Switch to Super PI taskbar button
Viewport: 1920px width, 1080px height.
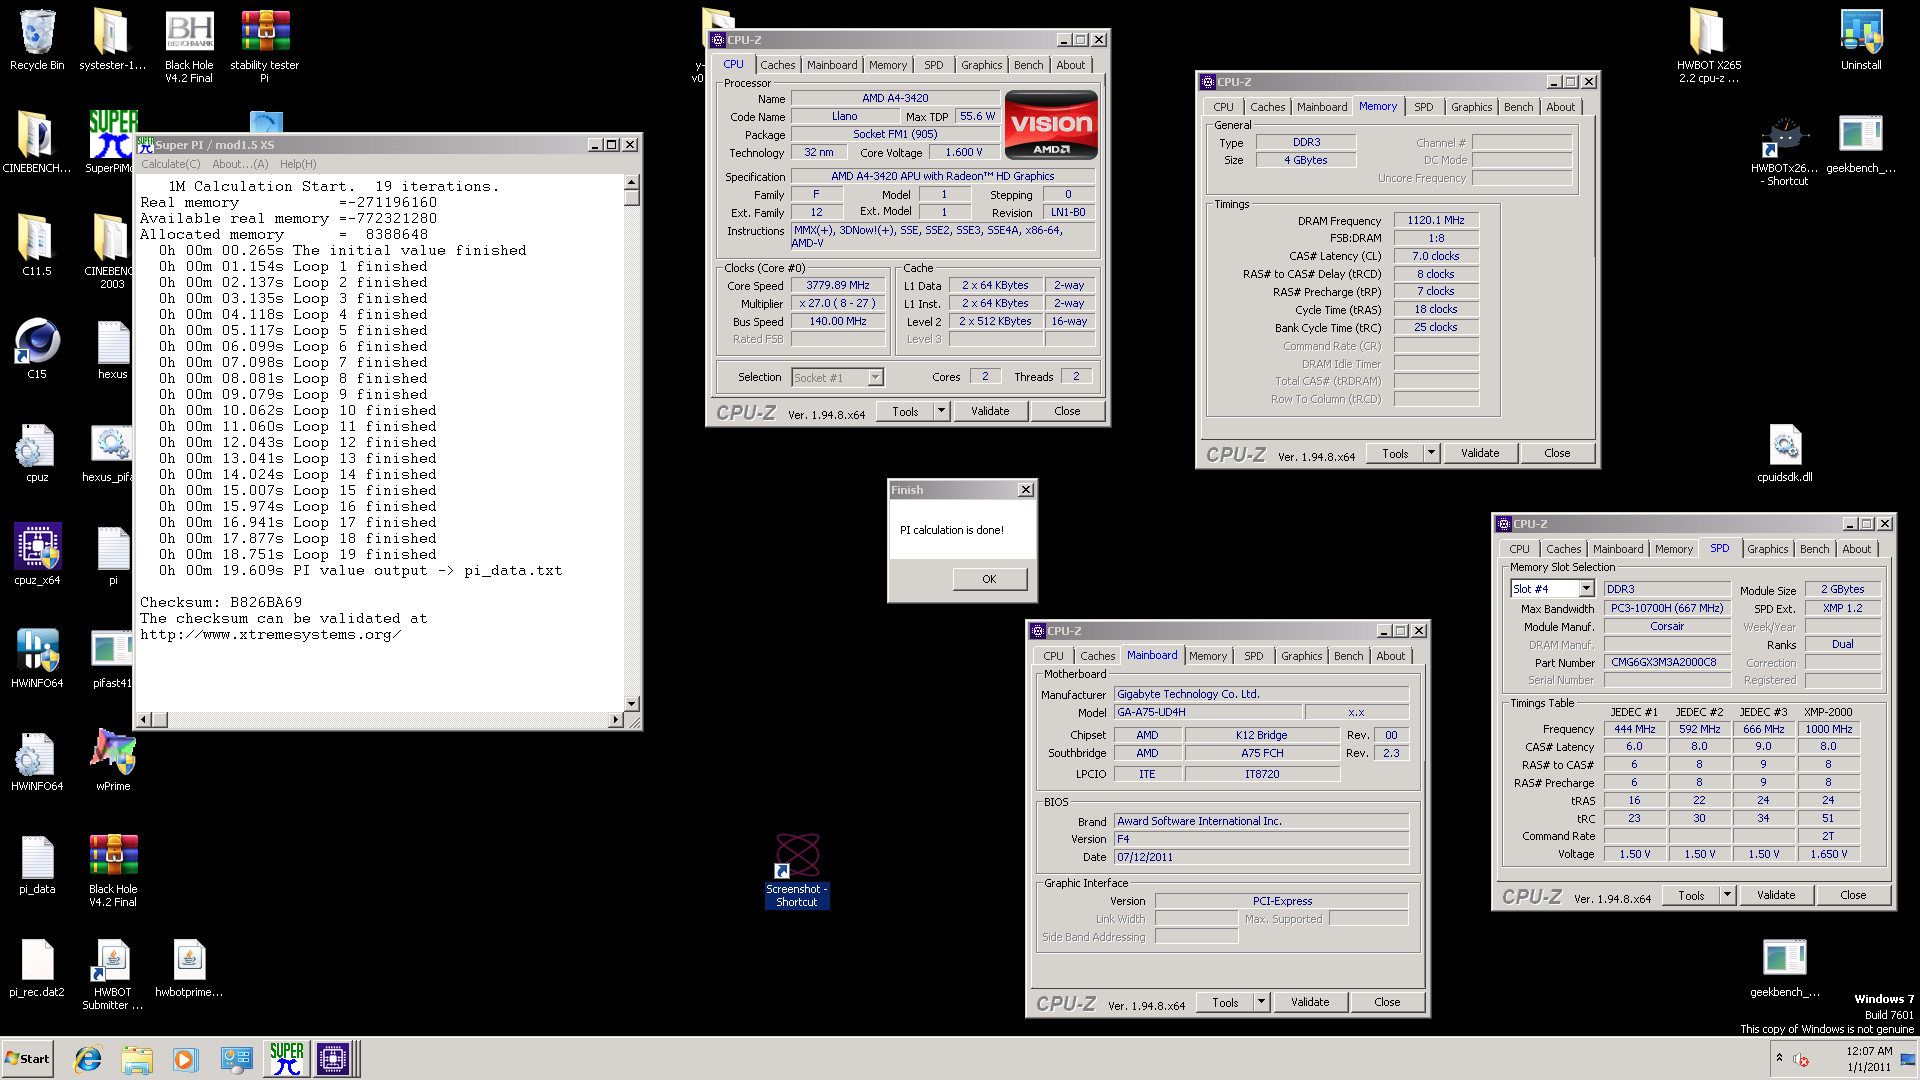coord(286,1059)
